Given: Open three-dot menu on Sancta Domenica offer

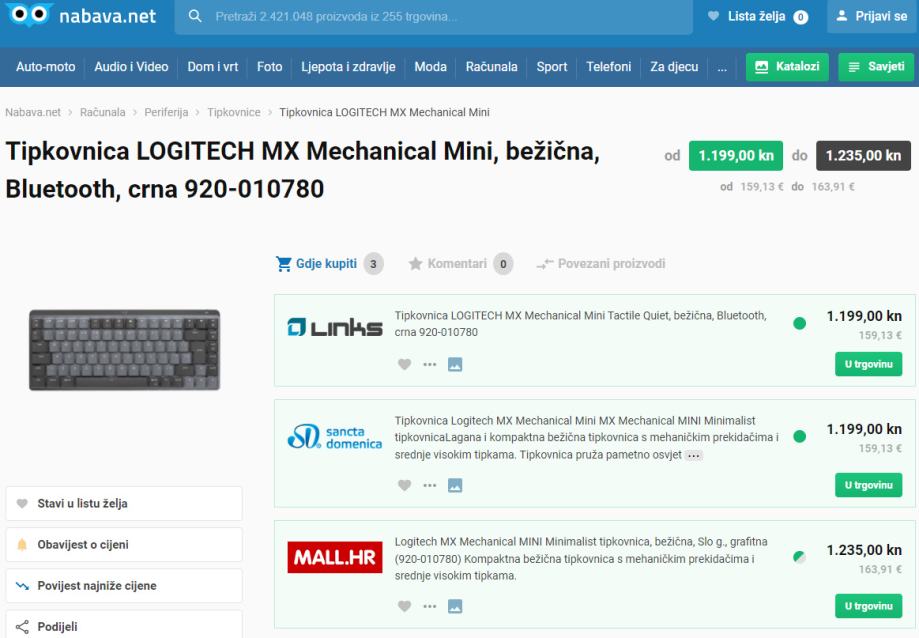Looking at the screenshot, I should click(x=430, y=486).
